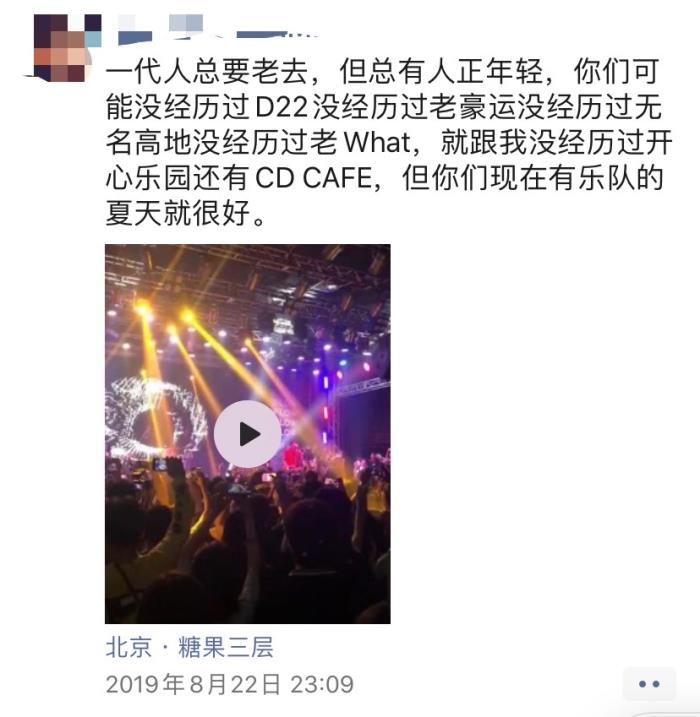700x717 pixels.
Task: Click the red-lit performer on stage
Action: tap(291, 457)
